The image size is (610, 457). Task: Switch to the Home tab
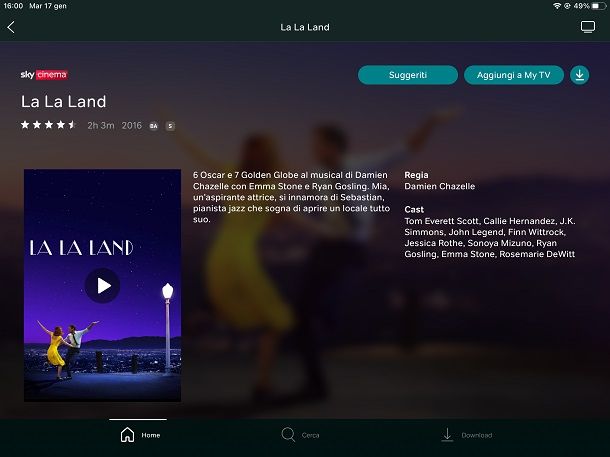tap(140, 435)
